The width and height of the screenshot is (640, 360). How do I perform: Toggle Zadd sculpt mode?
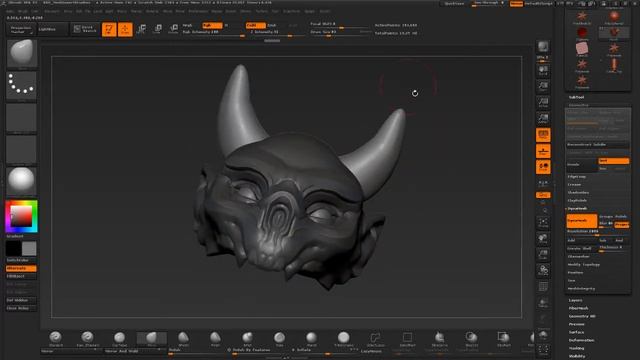(x=256, y=25)
